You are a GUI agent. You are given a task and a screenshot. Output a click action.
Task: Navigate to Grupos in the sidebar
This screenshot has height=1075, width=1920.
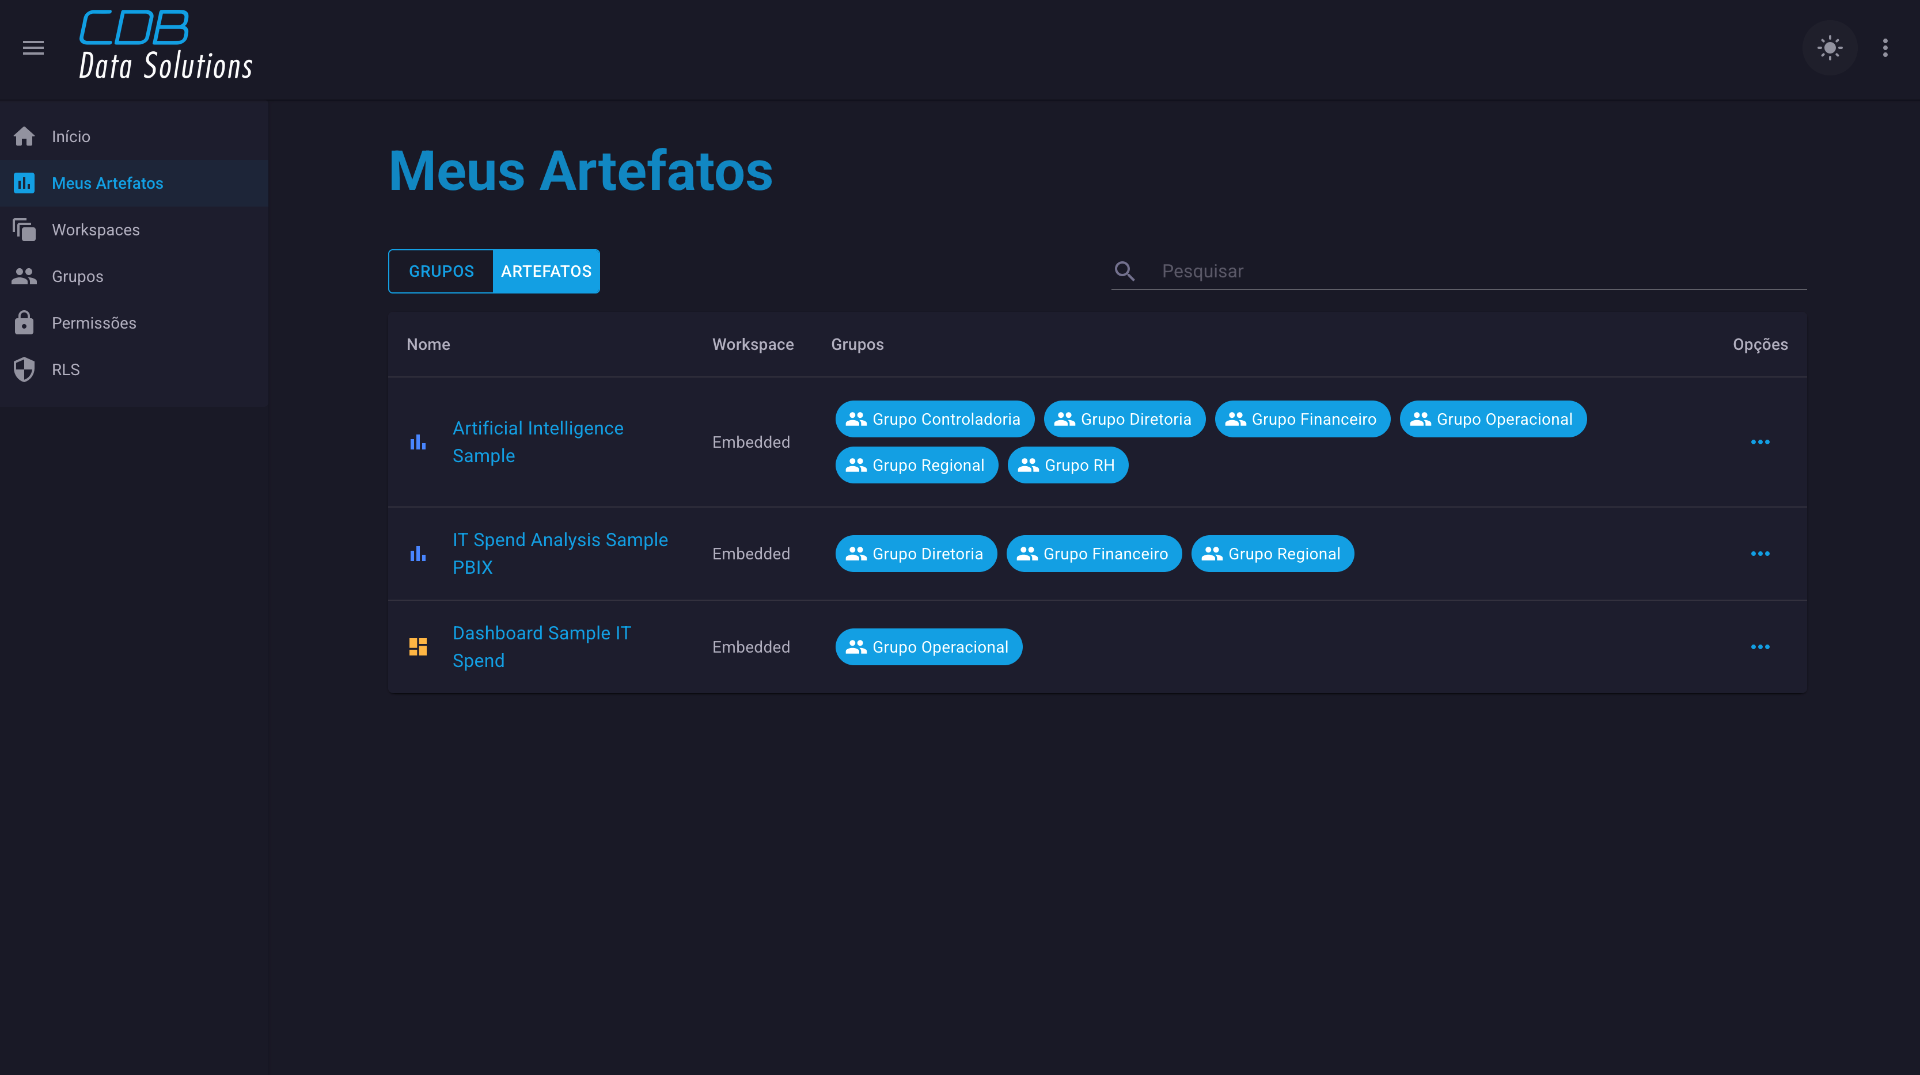[77, 276]
